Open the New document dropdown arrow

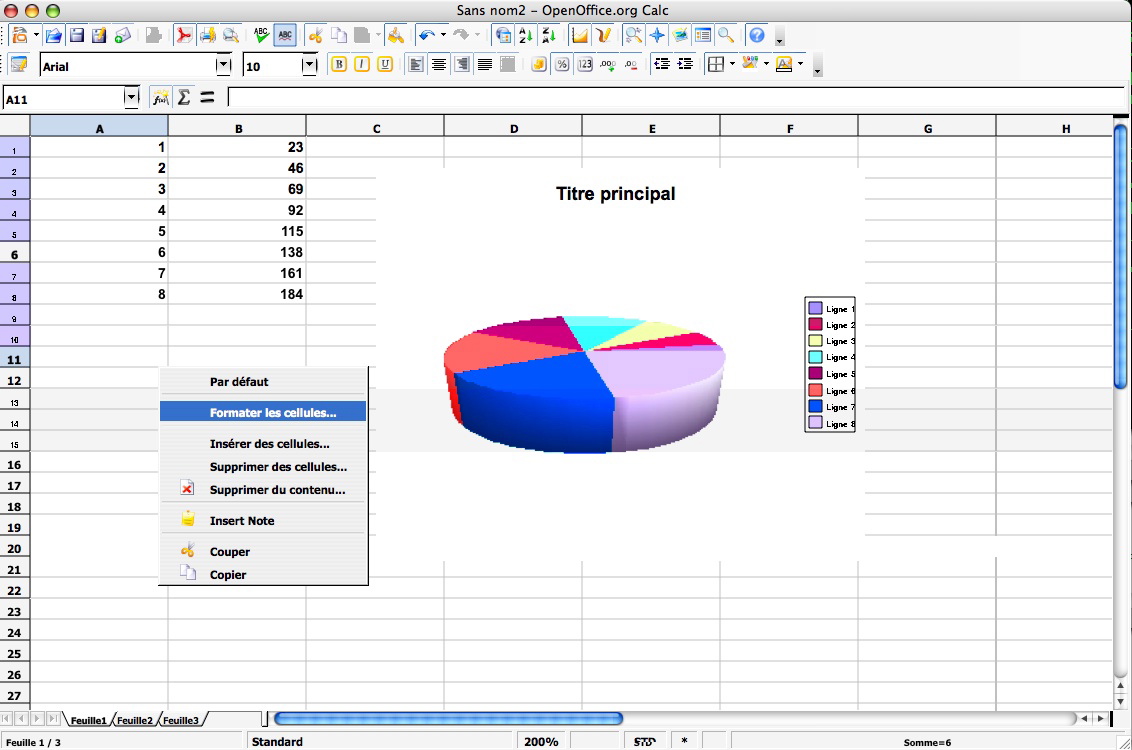click(x=36, y=35)
